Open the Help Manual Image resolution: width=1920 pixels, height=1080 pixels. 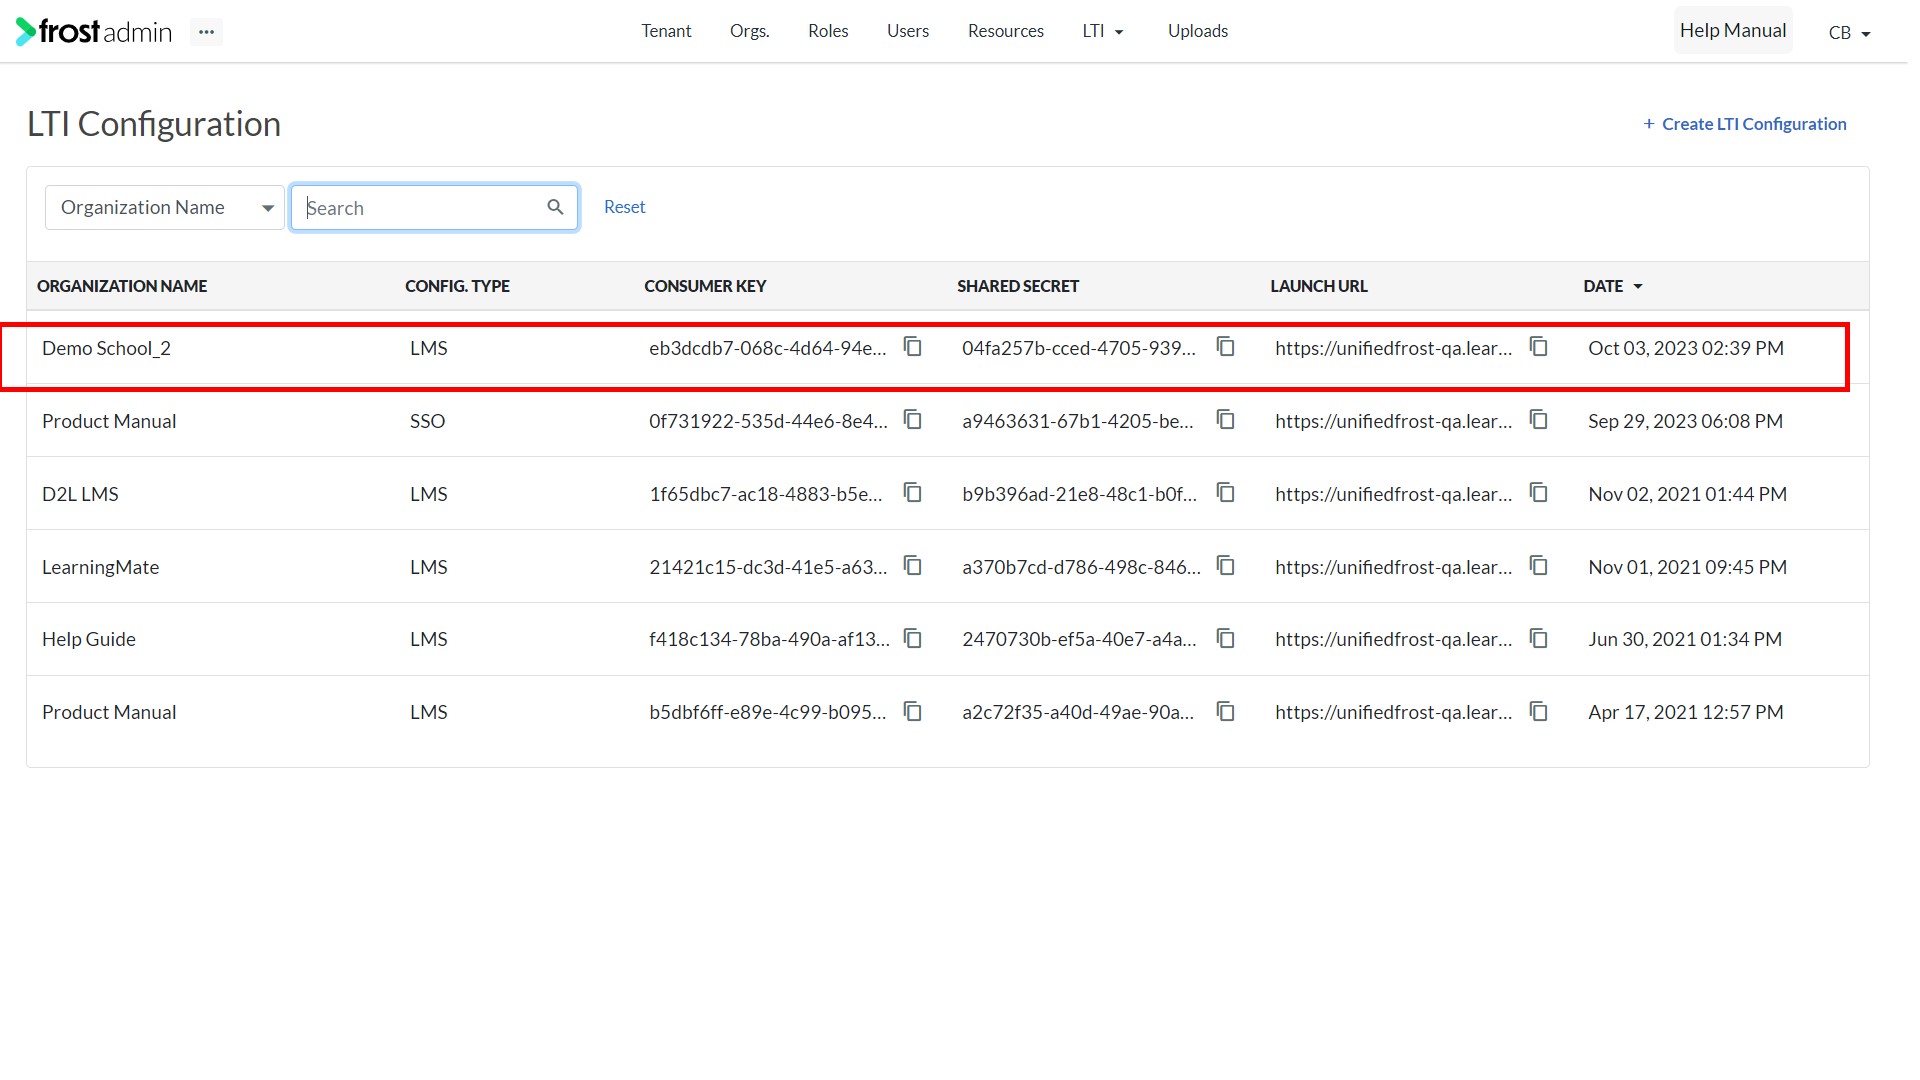(x=1732, y=31)
